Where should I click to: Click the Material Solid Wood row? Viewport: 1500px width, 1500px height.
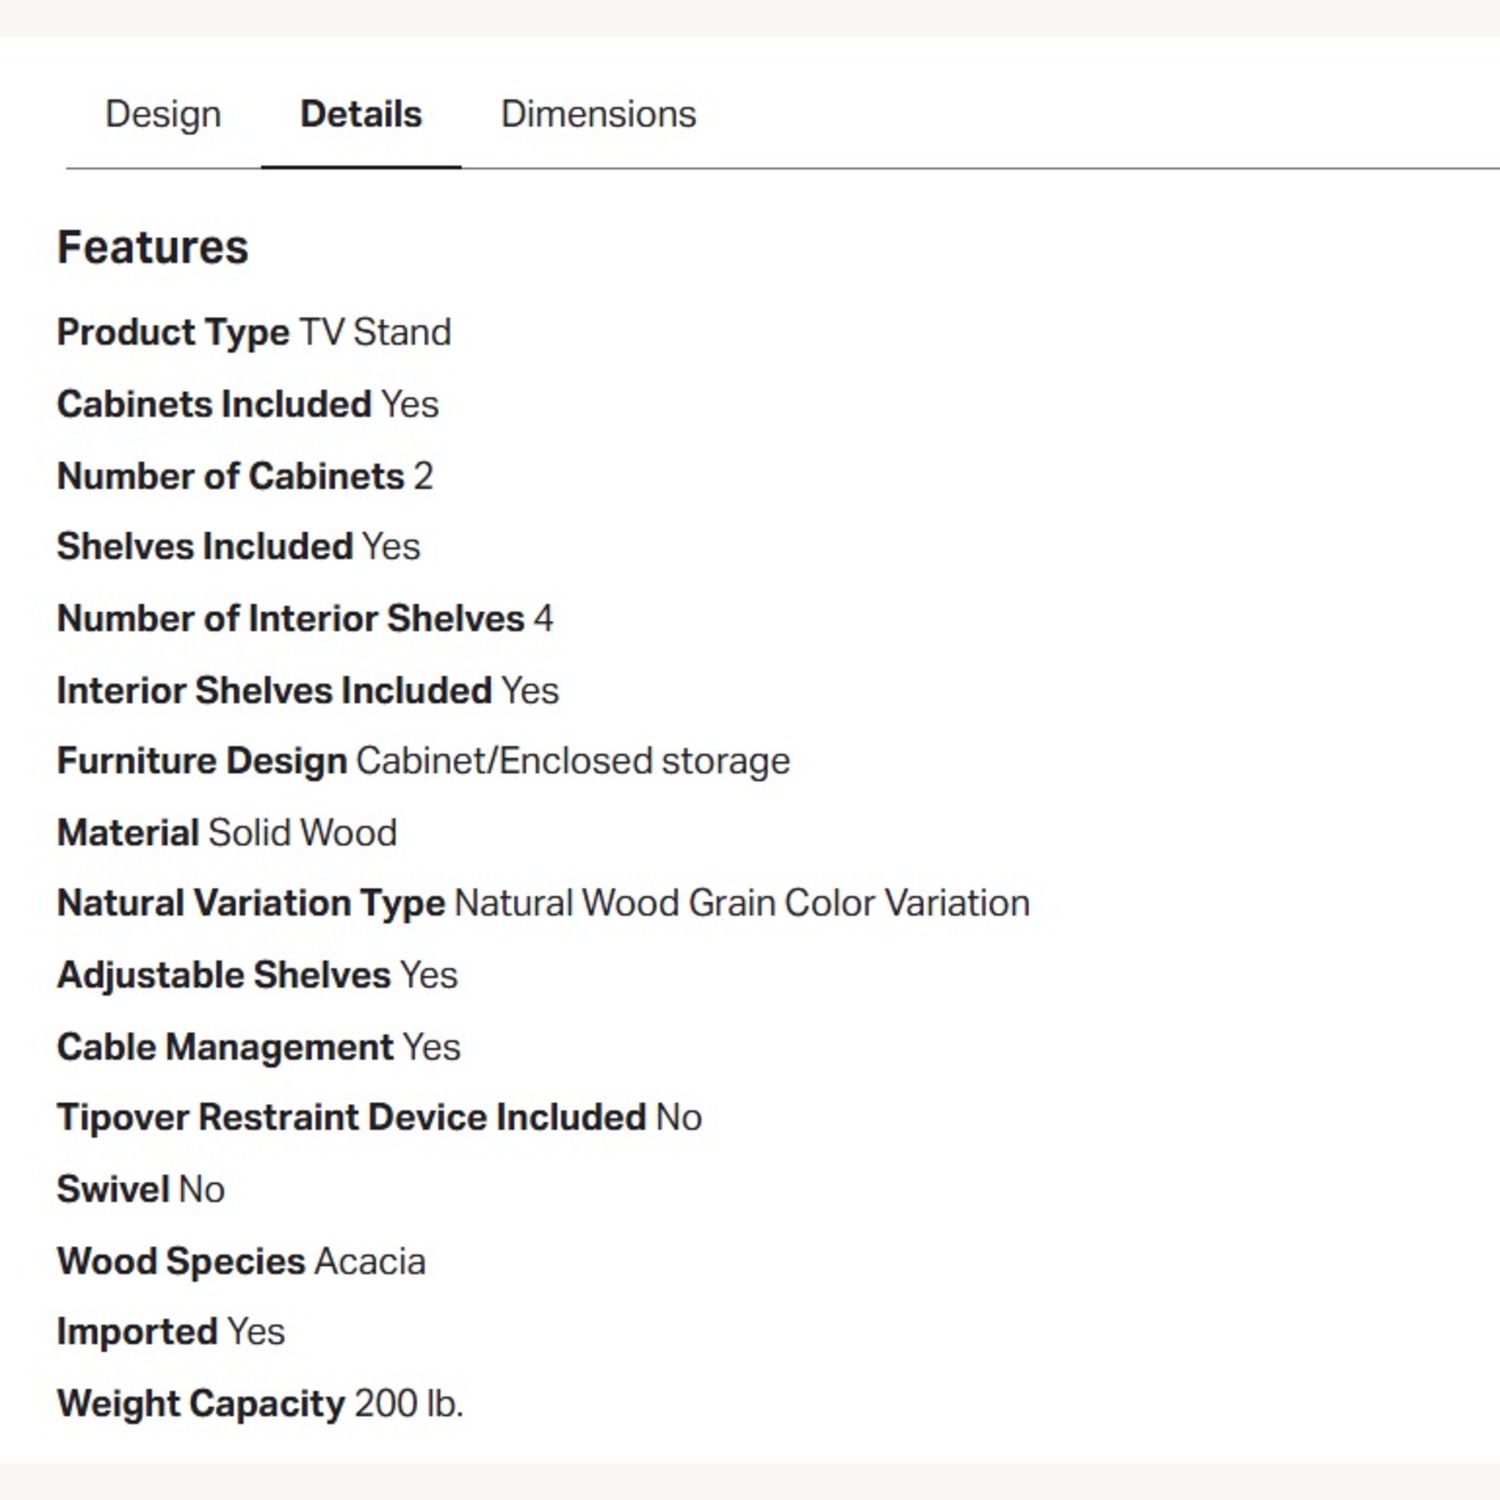tap(227, 833)
